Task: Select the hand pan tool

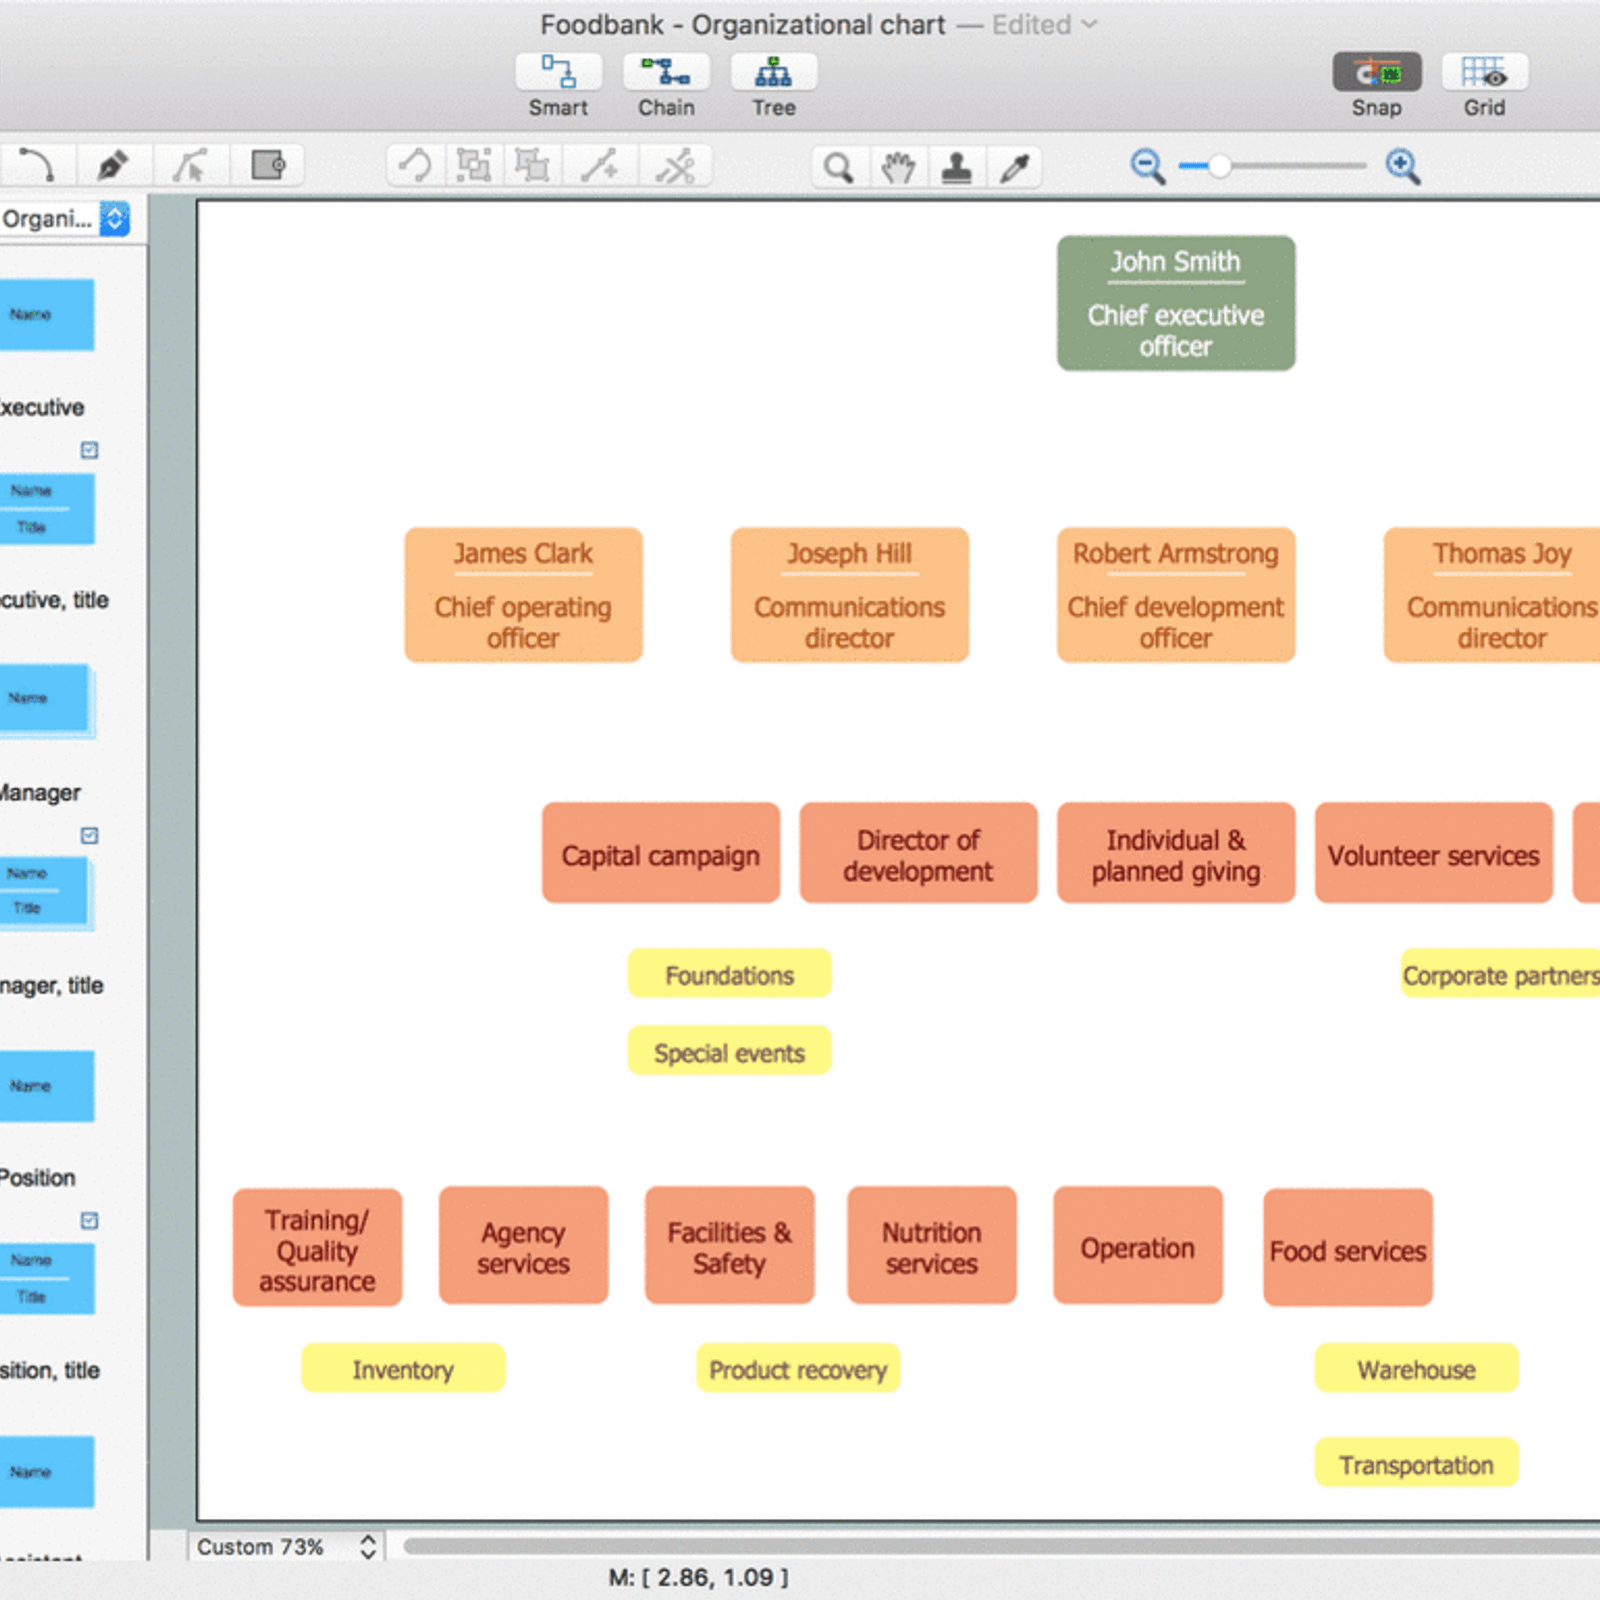Action: (898, 167)
